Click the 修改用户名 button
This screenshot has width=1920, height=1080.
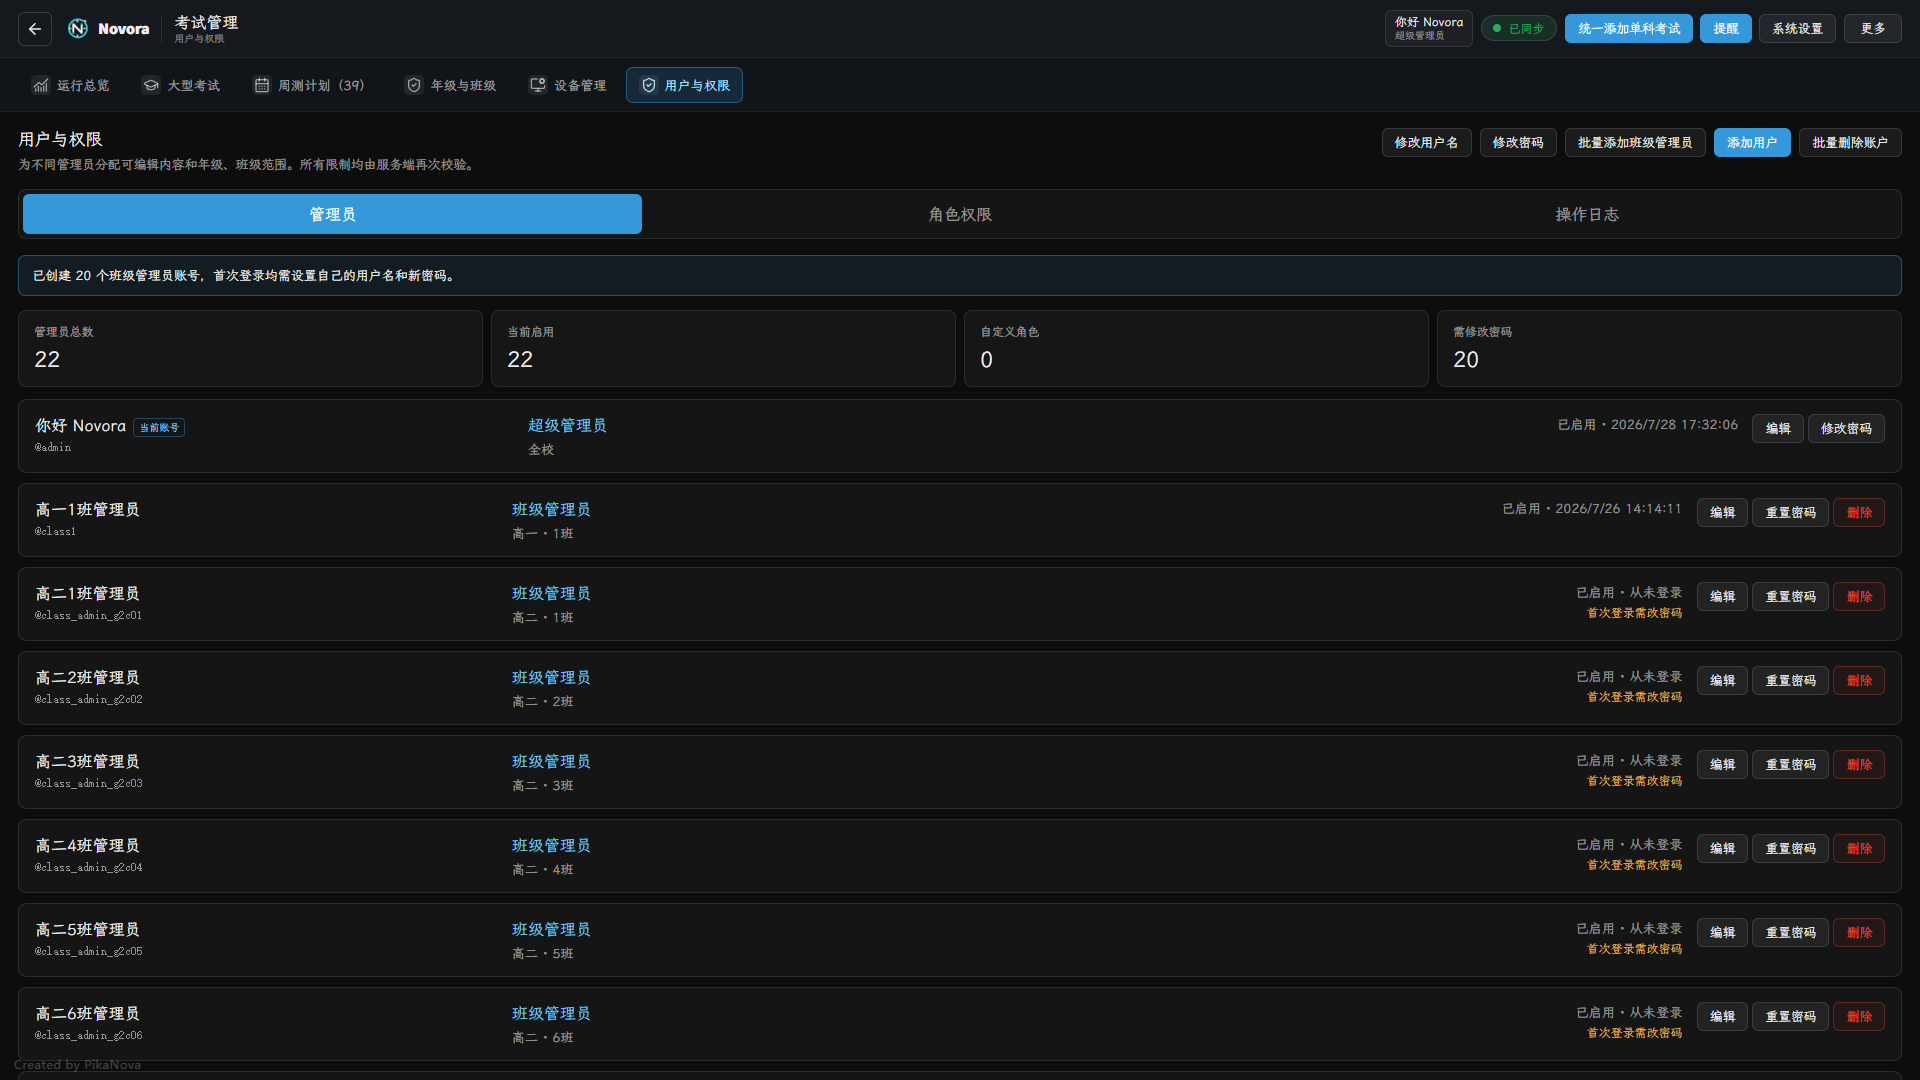1426,143
